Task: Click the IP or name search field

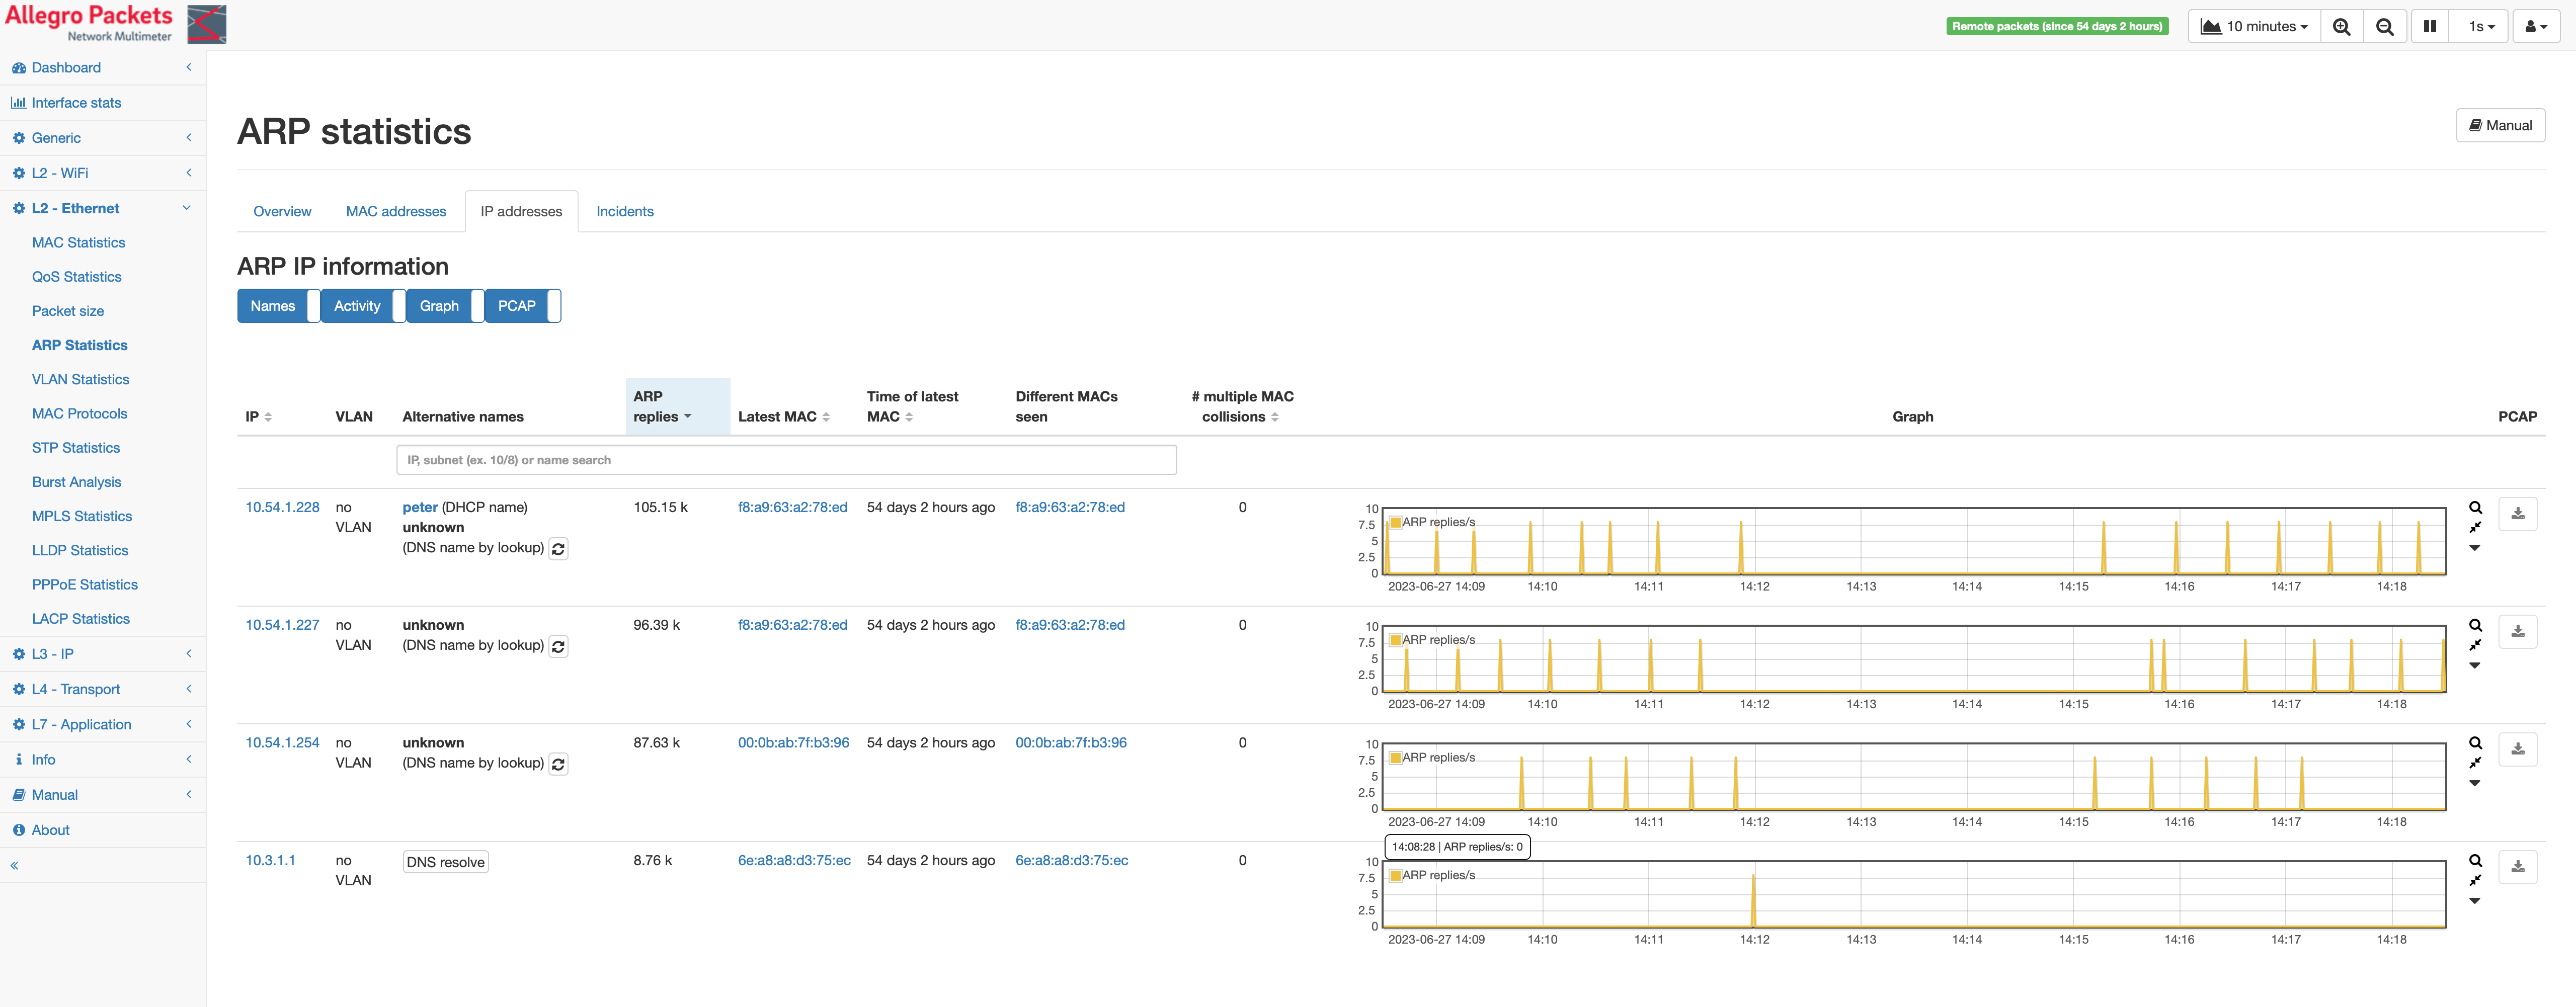Action: [786, 460]
